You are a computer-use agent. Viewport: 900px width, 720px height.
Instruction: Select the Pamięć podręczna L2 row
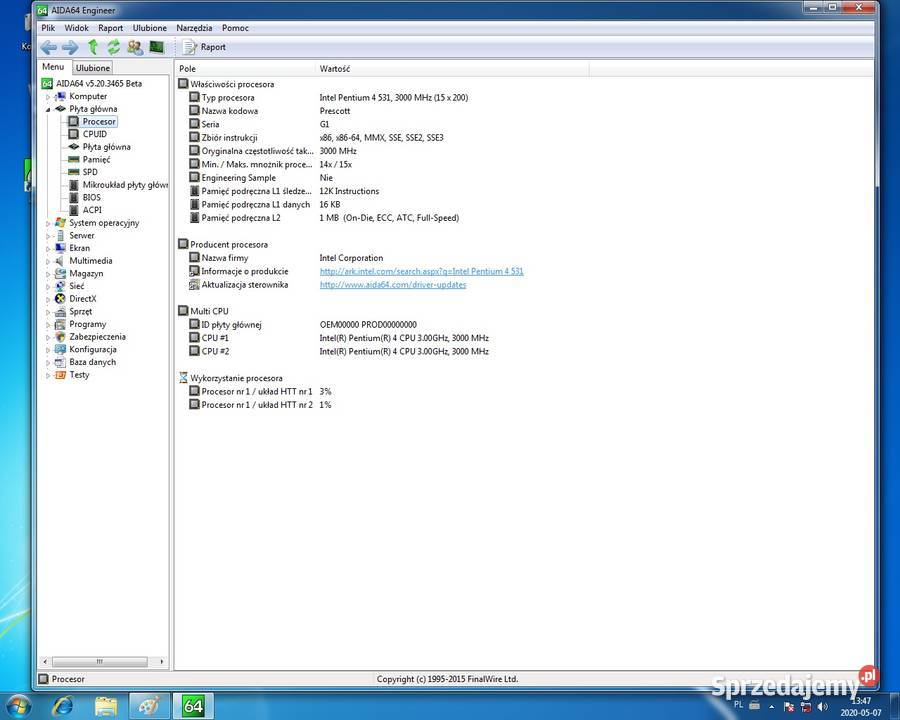click(x=324, y=218)
